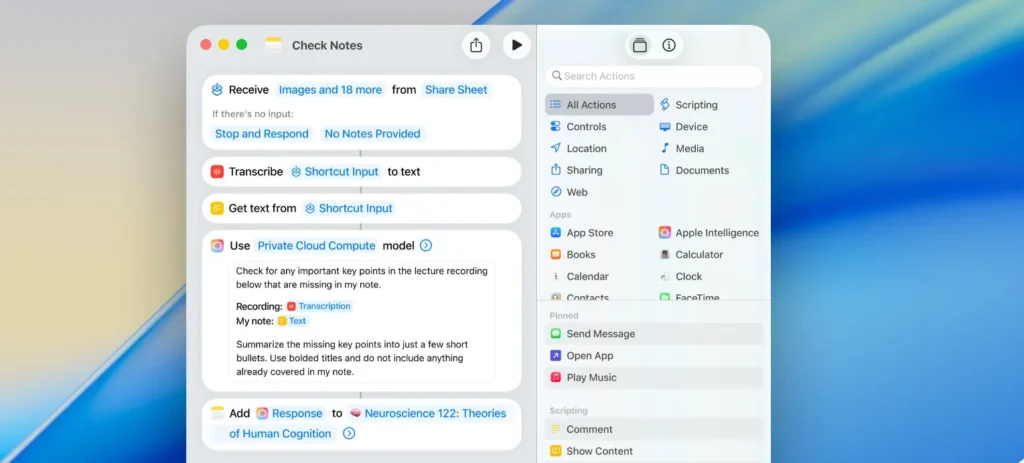Expand the Add to note action chevron
Image resolution: width=1024 pixels, height=463 pixels.
349,434
